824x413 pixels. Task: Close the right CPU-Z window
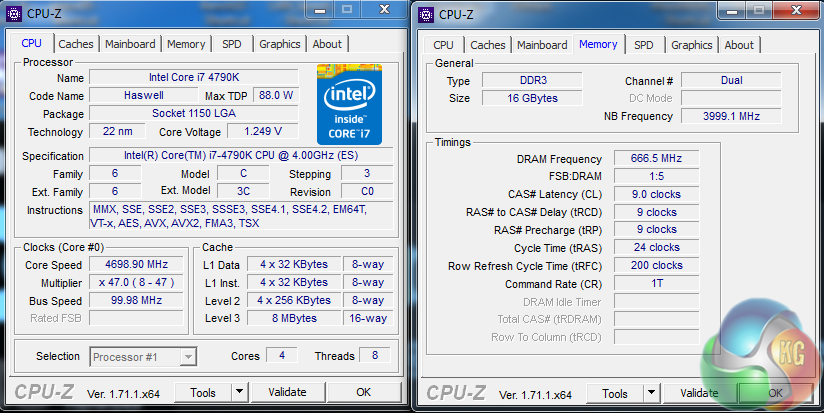(x=797, y=10)
